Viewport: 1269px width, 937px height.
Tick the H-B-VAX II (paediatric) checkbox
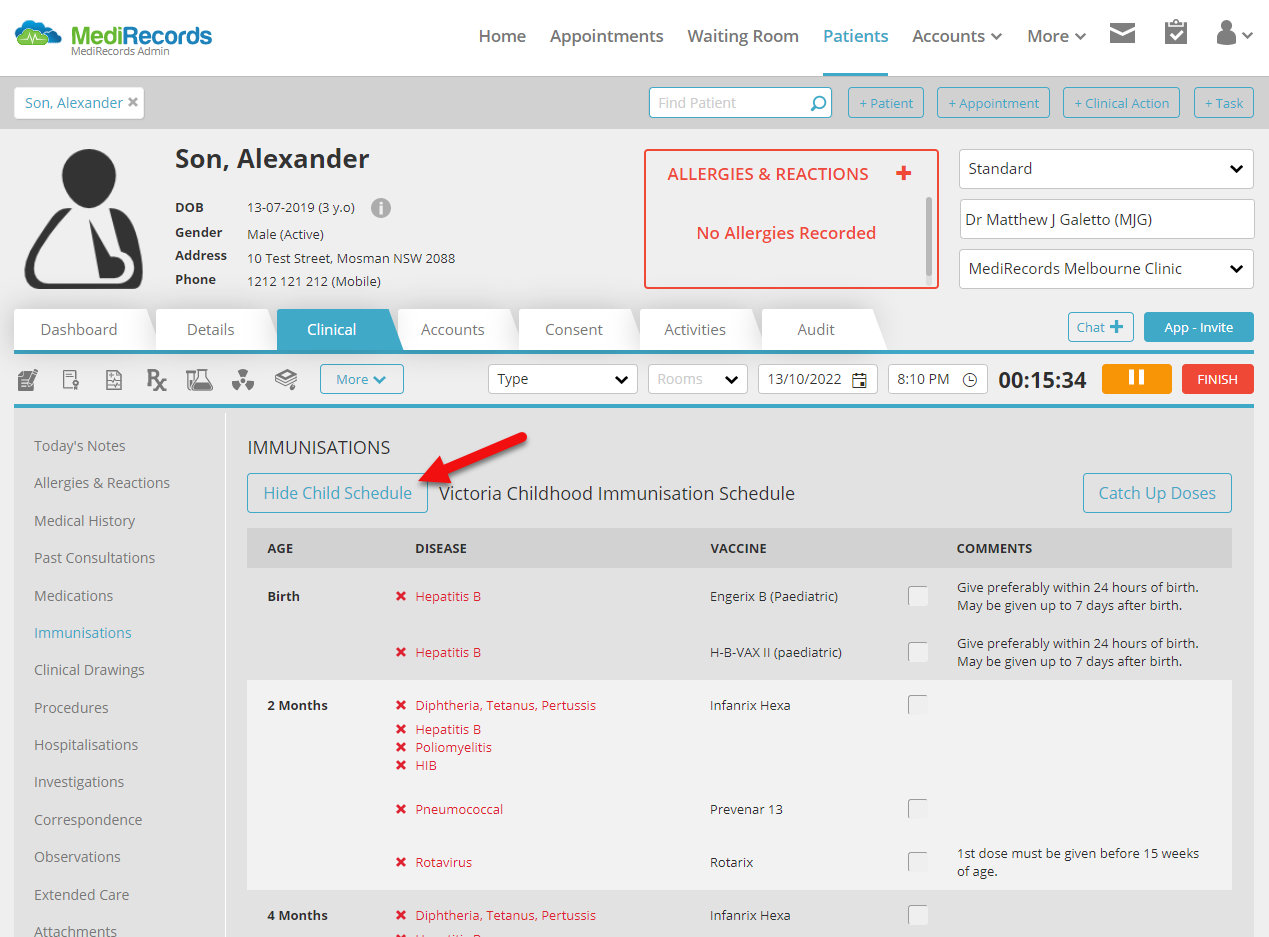(x=918, y=652)
